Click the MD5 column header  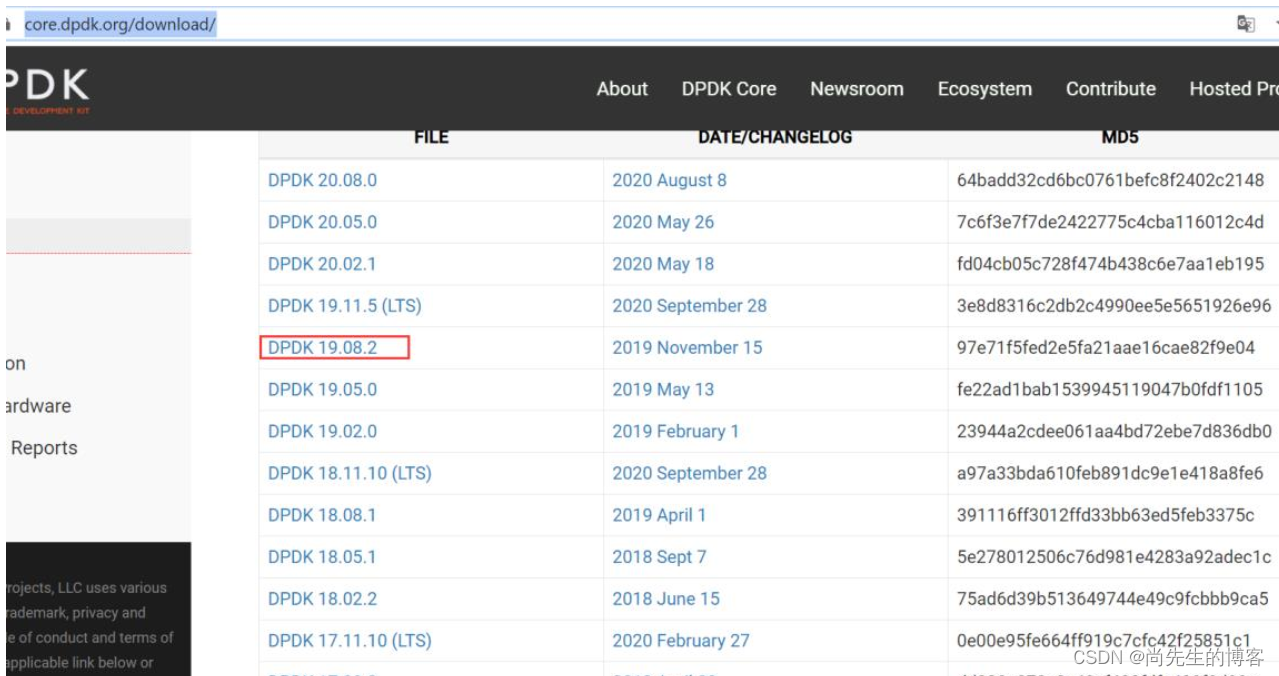tap(1120, 137)
